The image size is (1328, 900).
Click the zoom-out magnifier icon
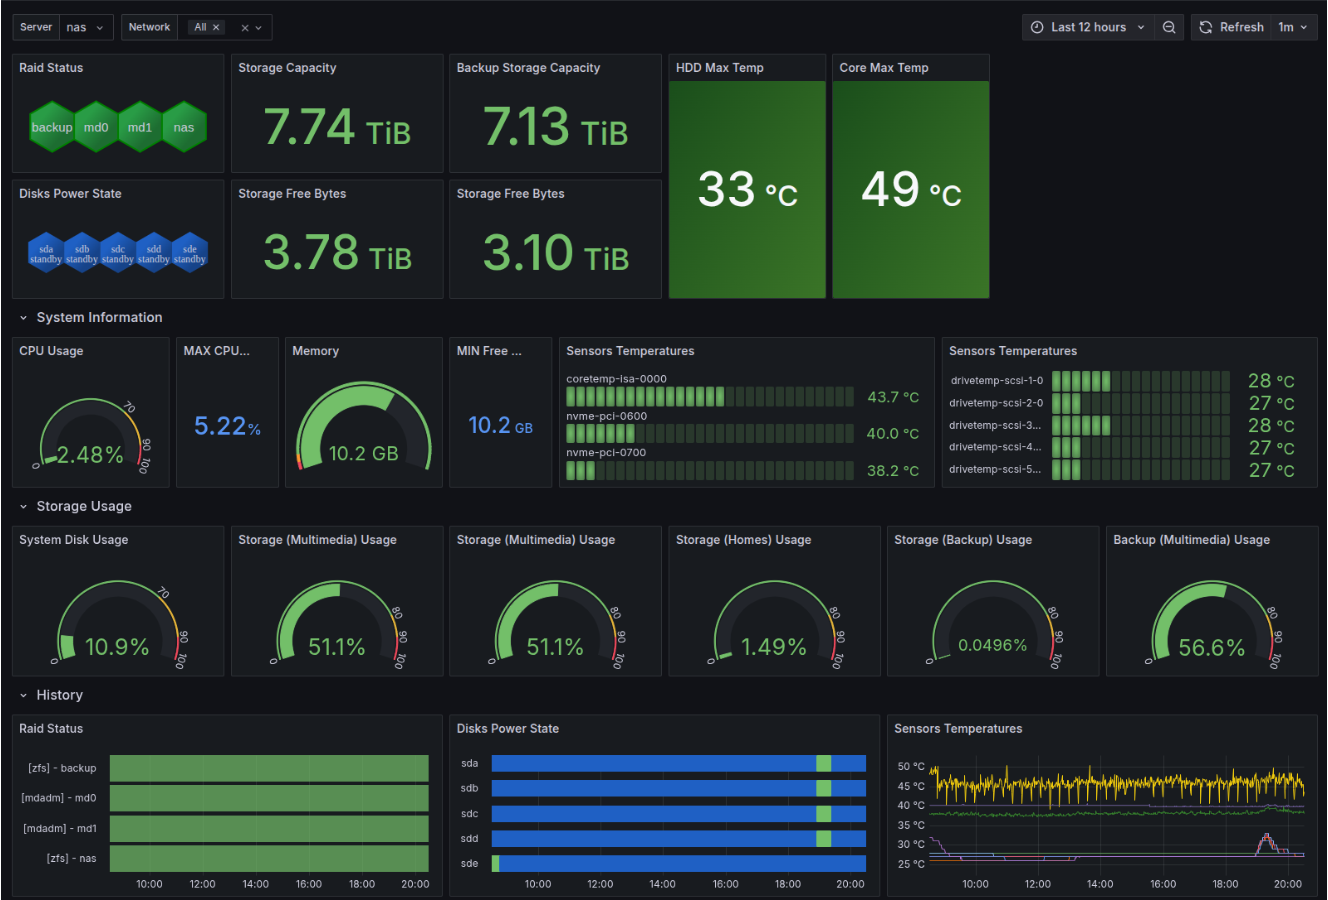1169,27
